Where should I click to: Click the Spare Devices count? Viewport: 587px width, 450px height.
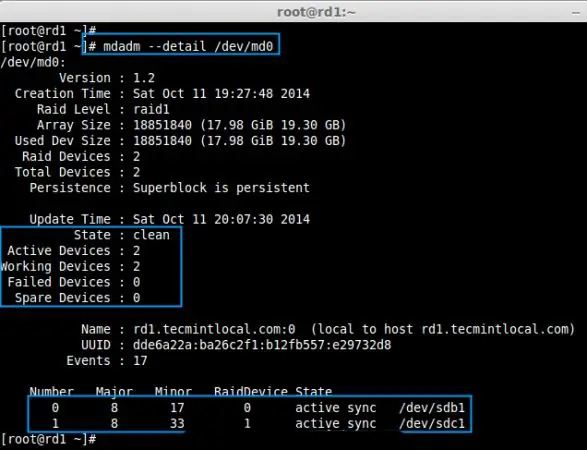pyautogui.click(x=137, y=298)
